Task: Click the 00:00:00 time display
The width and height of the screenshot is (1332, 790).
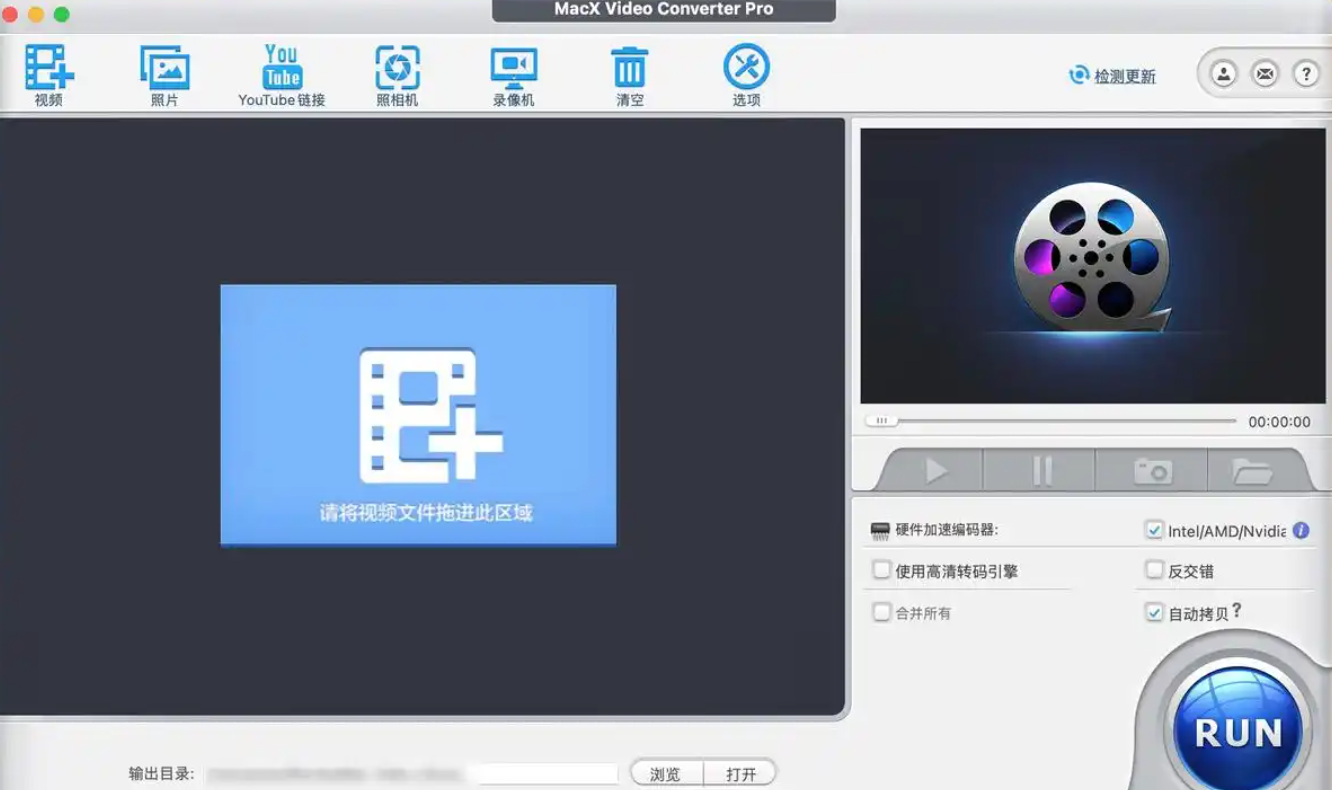Action: (x=1279, y=422)
